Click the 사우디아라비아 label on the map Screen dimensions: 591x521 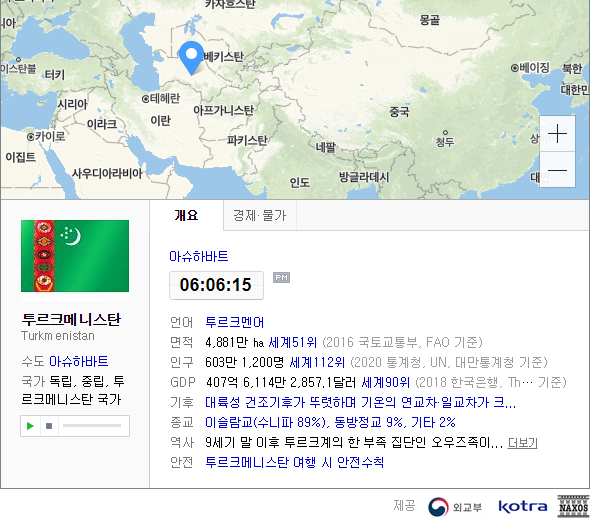pos(107,173)
